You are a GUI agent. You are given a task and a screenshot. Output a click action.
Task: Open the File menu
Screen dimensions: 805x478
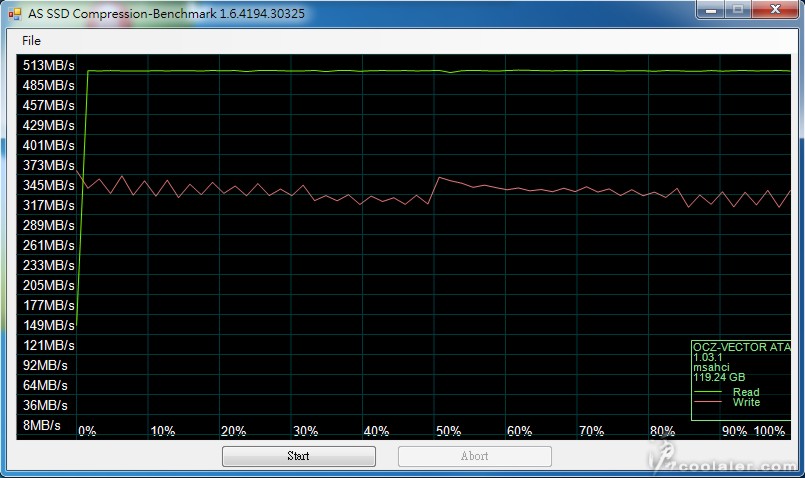31,41
